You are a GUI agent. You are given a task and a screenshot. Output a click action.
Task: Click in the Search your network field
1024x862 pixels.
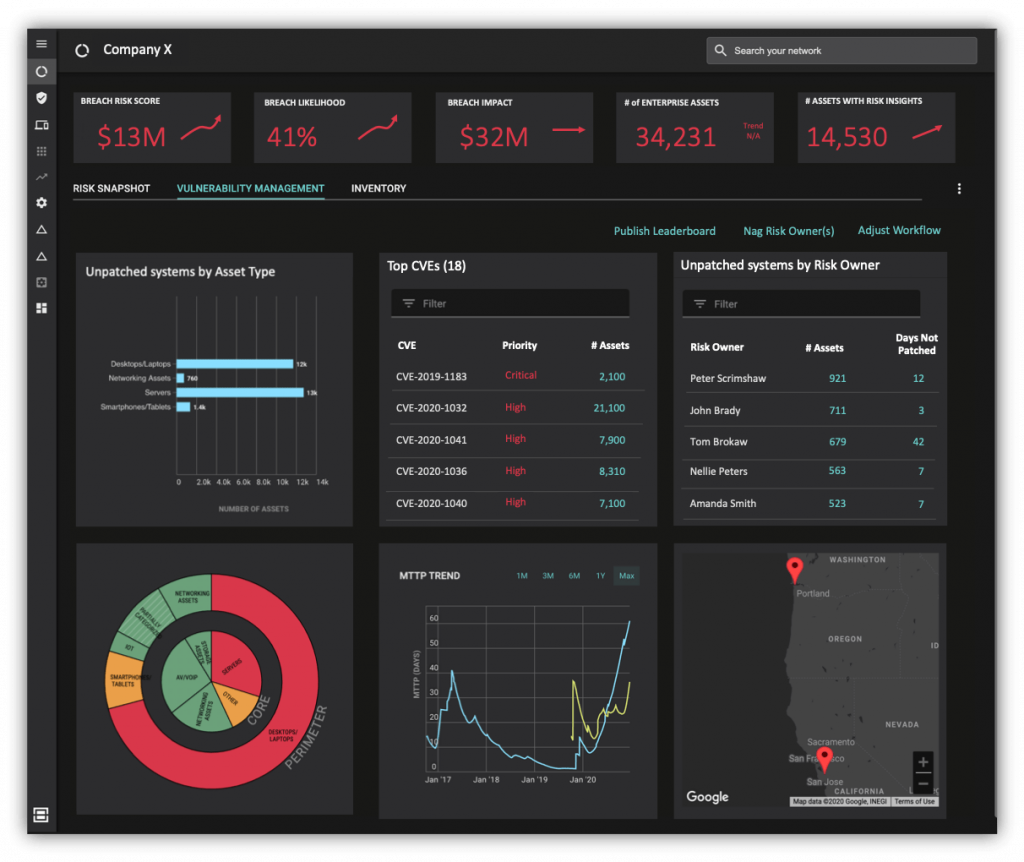(841, 50)
